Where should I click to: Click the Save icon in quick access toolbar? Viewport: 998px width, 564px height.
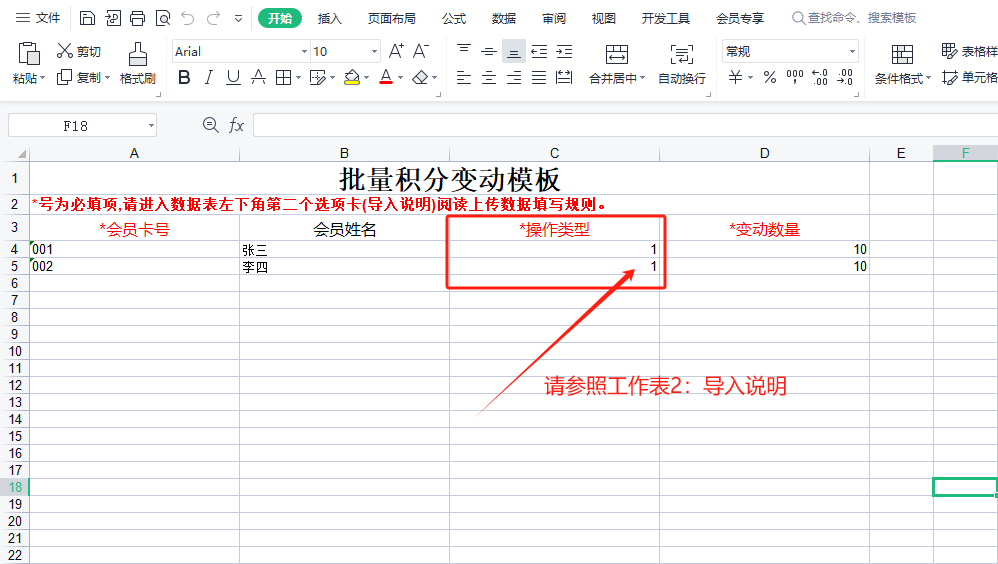click(88, 18)
